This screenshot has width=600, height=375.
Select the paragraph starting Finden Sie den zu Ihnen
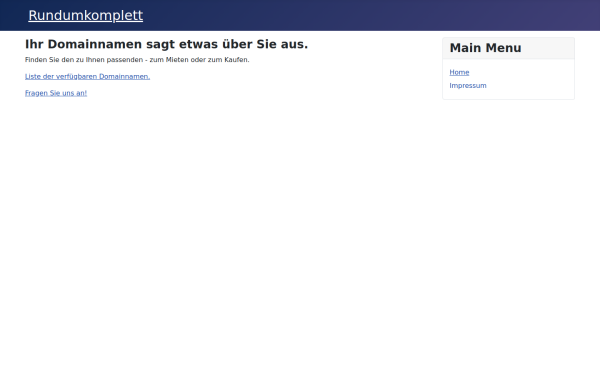coord(137,60)
